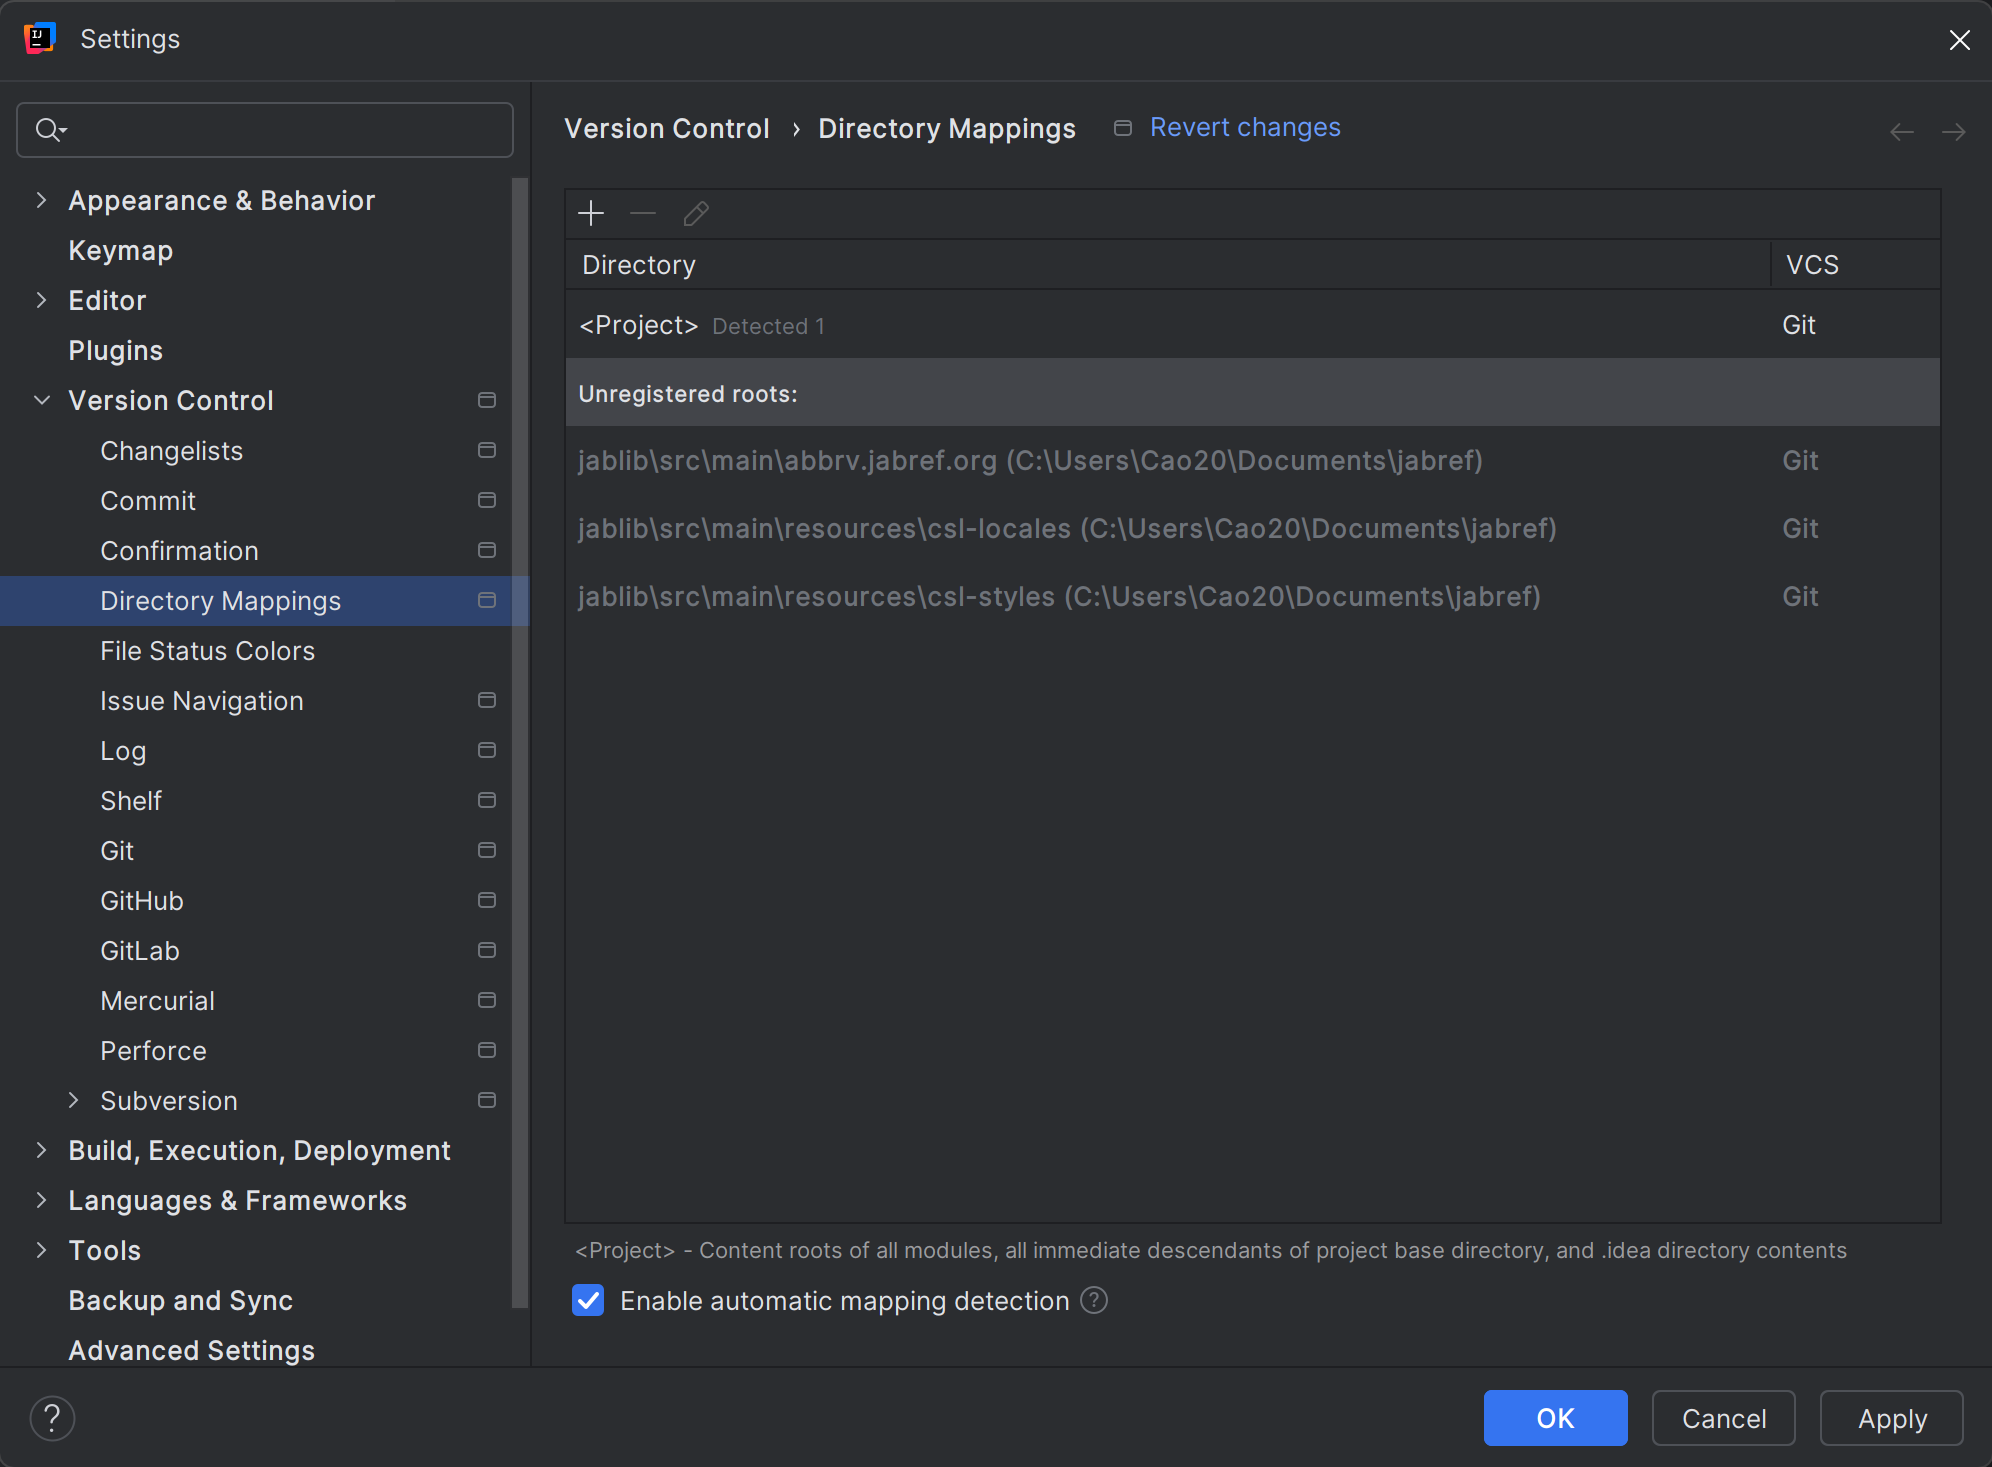Expand Build, Execution, Deployment section
This screenshot has width=1992, height=1467.
coord(41,1150)
